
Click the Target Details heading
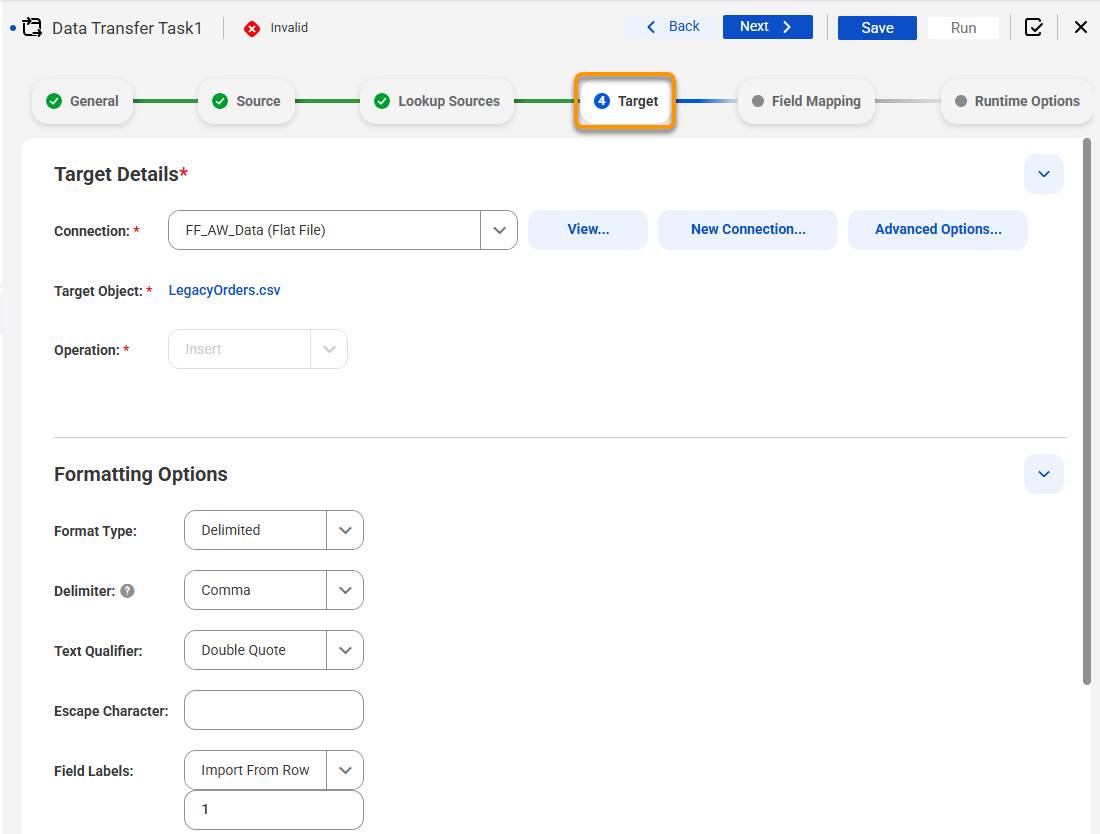121,174
